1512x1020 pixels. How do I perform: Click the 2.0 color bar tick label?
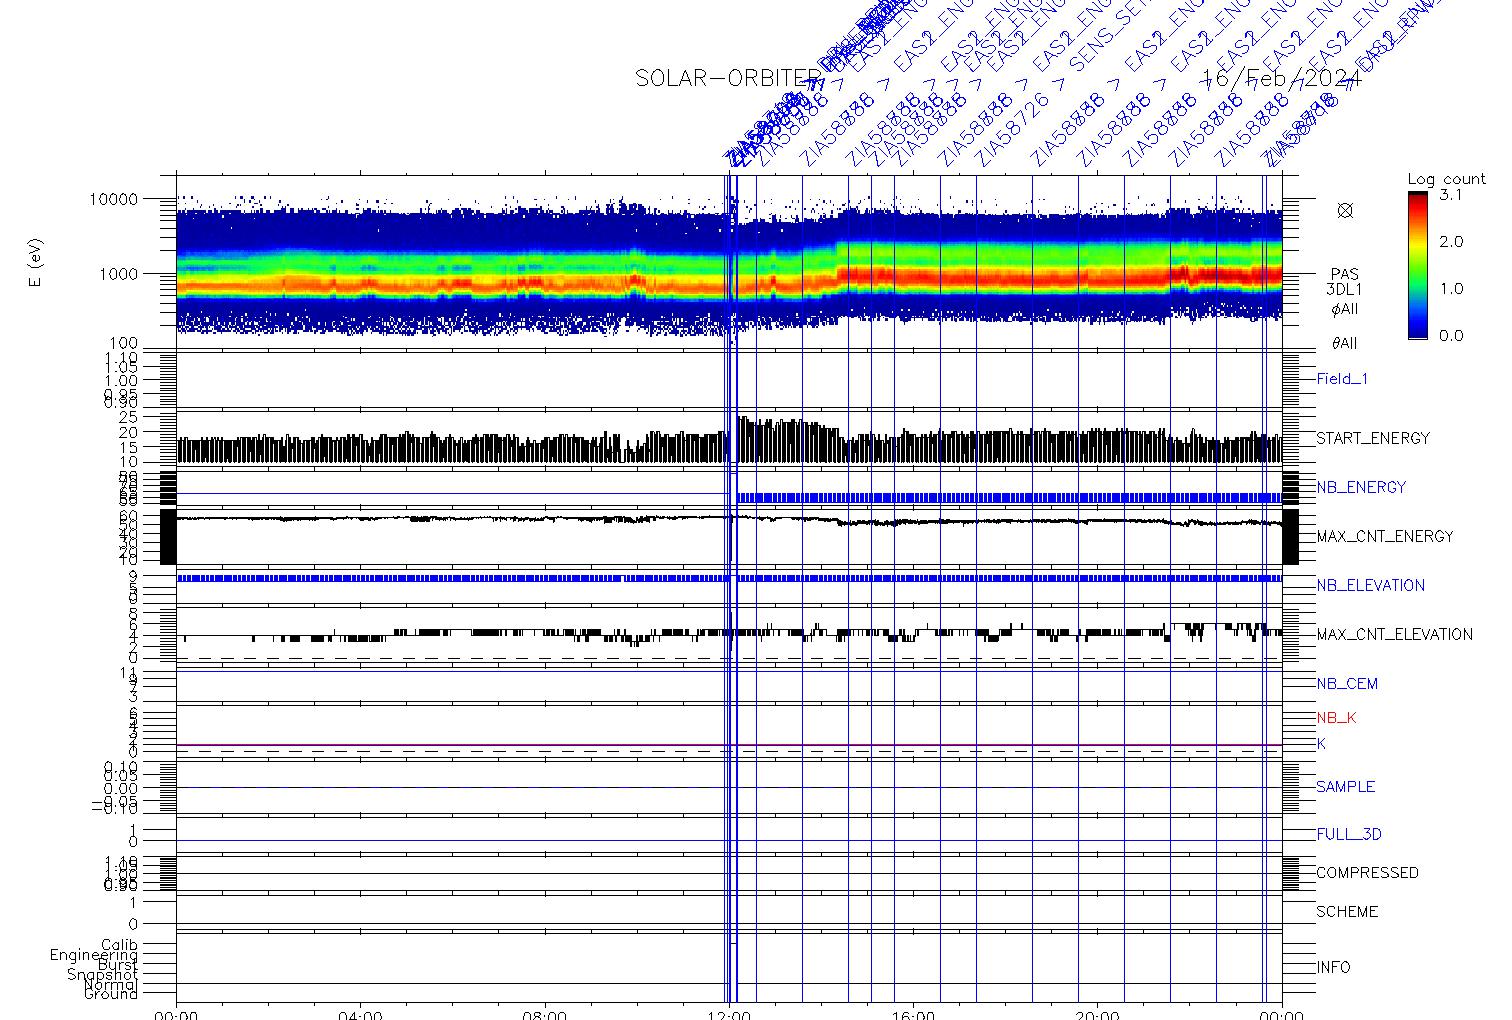click(x=1450, y=242)
